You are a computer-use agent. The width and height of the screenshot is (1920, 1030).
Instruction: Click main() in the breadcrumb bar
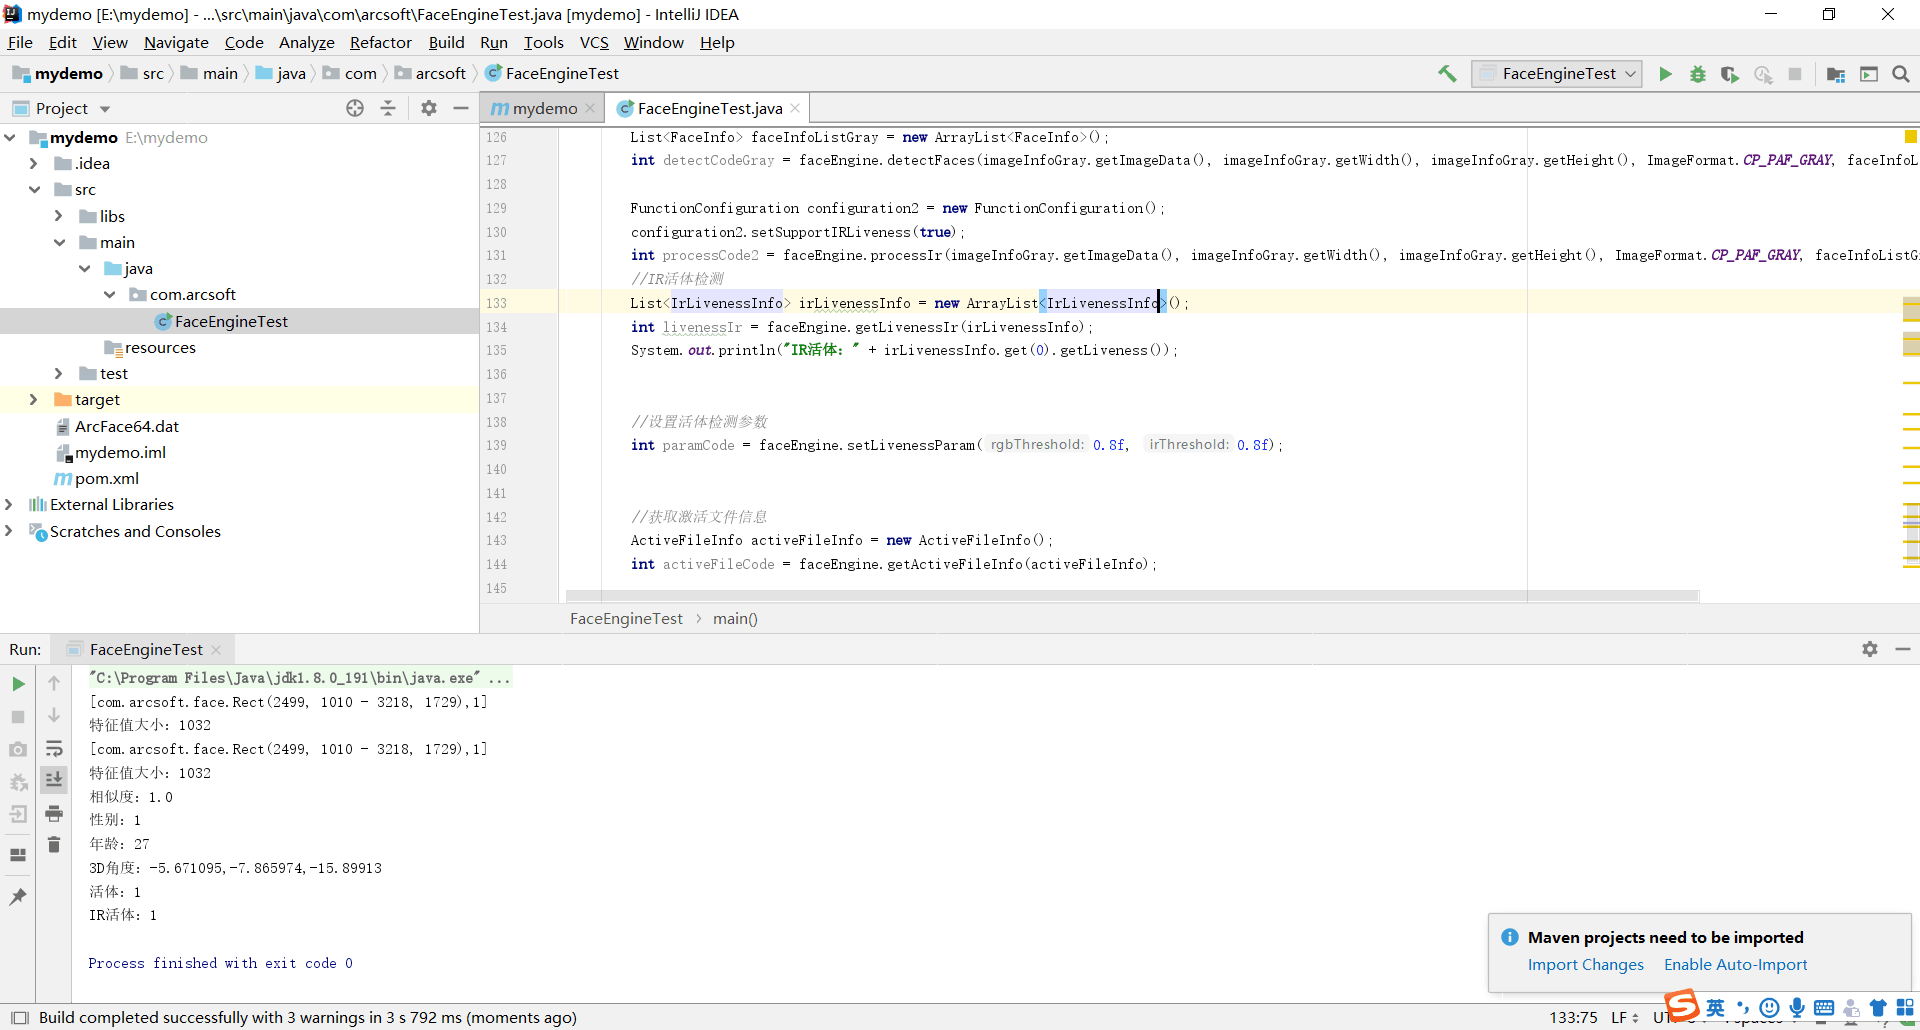click(735, 618)
